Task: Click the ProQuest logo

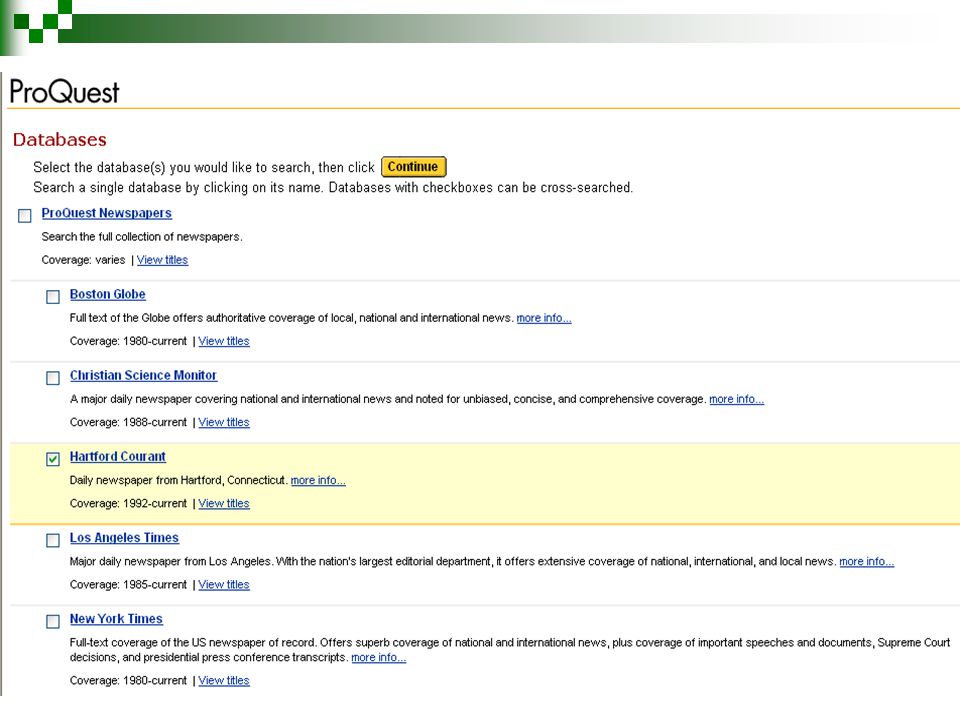Action: click(64, 92)
